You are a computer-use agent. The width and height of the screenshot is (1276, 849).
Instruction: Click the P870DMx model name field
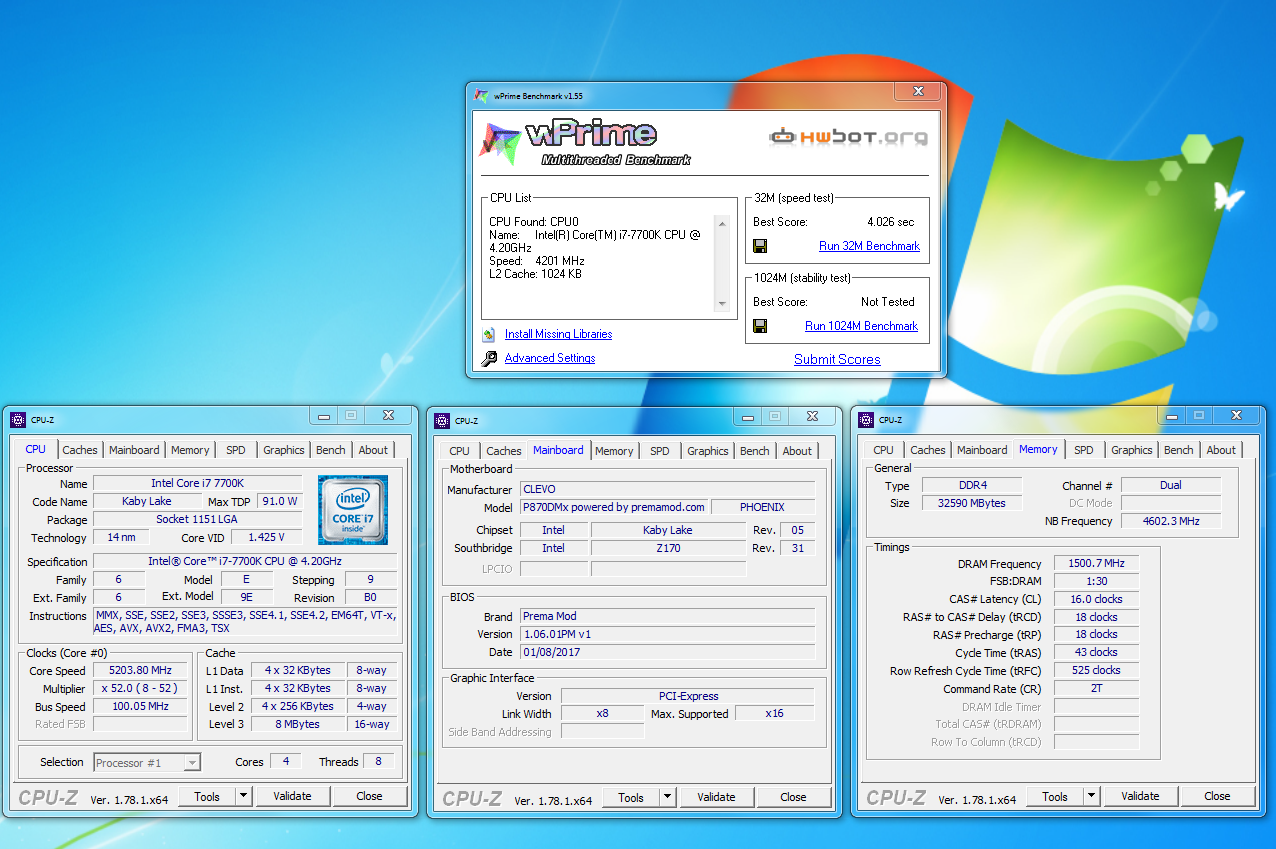point(613,507)
